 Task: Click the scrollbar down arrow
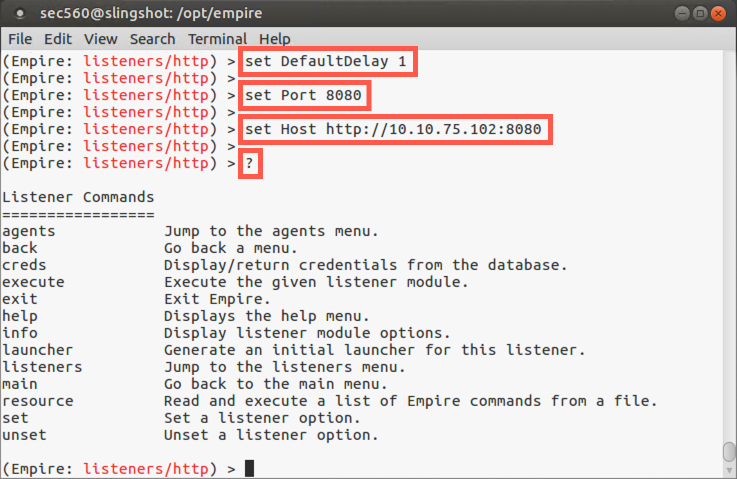729,471
